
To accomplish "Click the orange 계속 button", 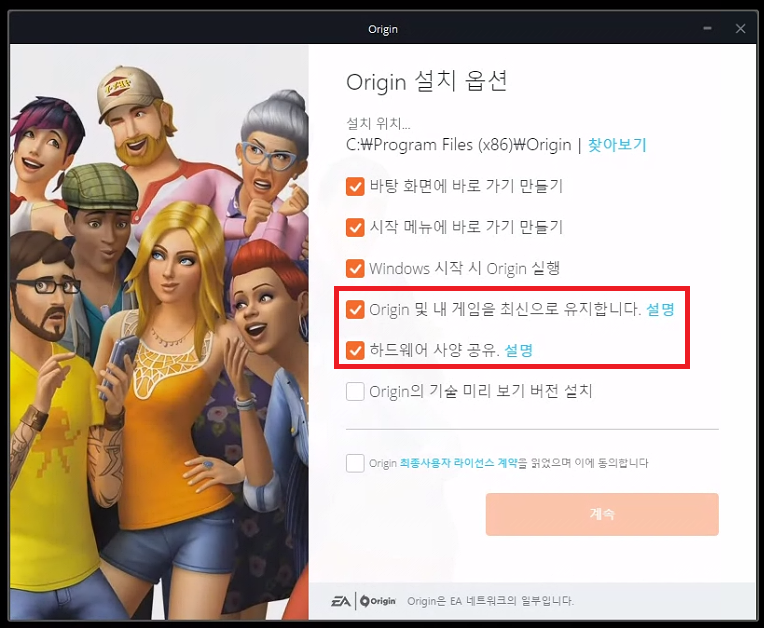I will (602, 514).
